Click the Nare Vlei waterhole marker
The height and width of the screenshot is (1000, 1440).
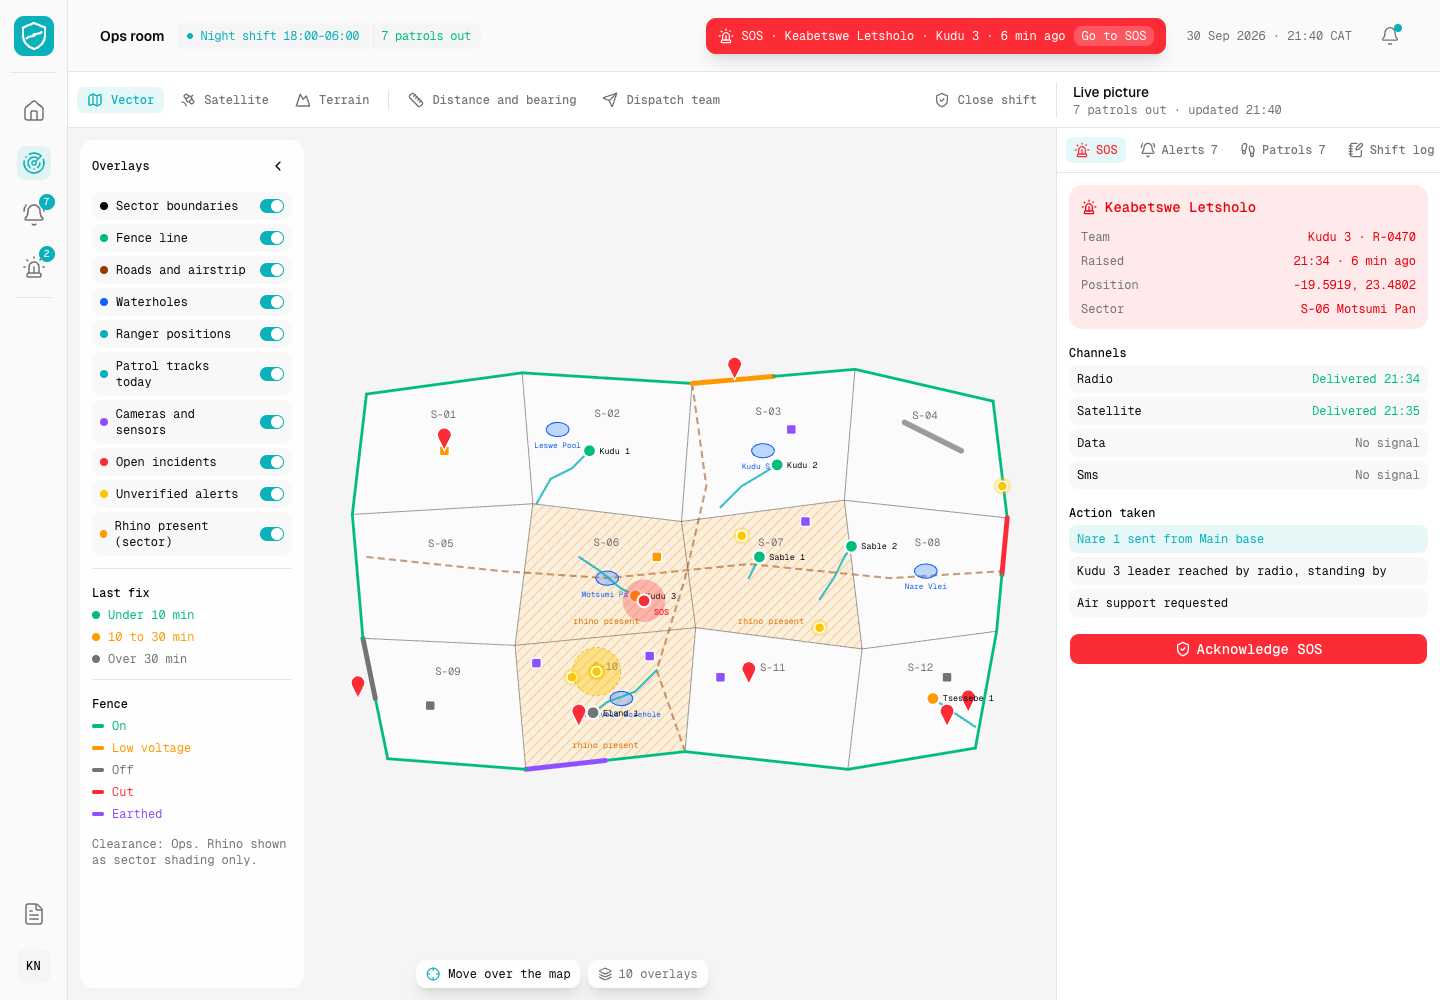(x=926, y=571)
